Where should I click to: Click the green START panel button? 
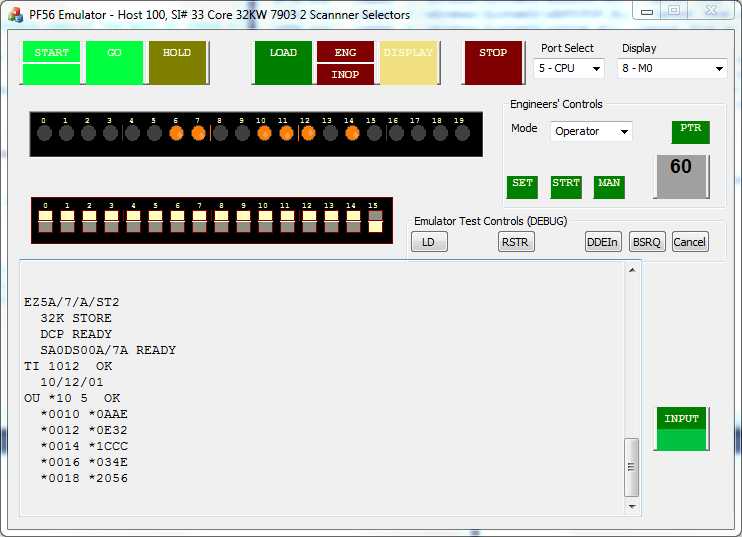(x=51, y=63)
